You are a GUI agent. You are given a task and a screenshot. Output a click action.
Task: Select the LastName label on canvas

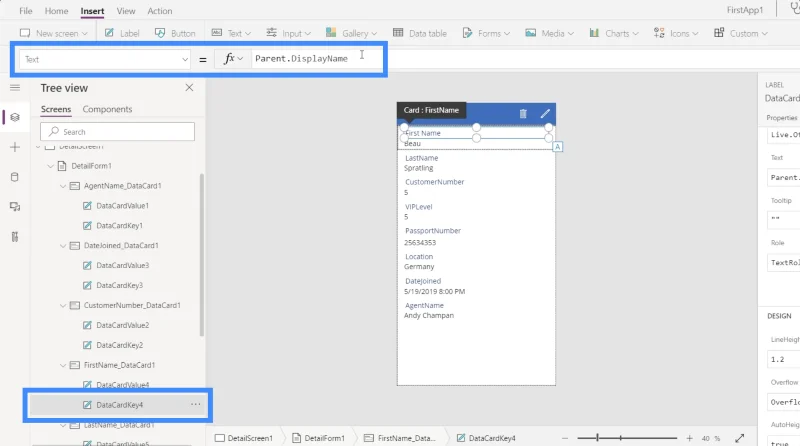421,158
